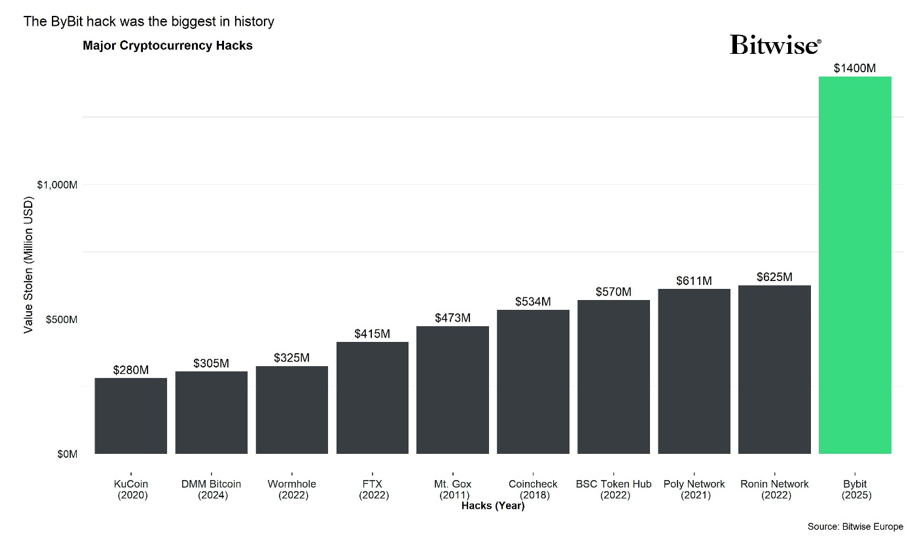The height and width of the screenshot is (549, 906).
Task: Click the Source: Bitwise Europe text
Action: coord(855,526)
